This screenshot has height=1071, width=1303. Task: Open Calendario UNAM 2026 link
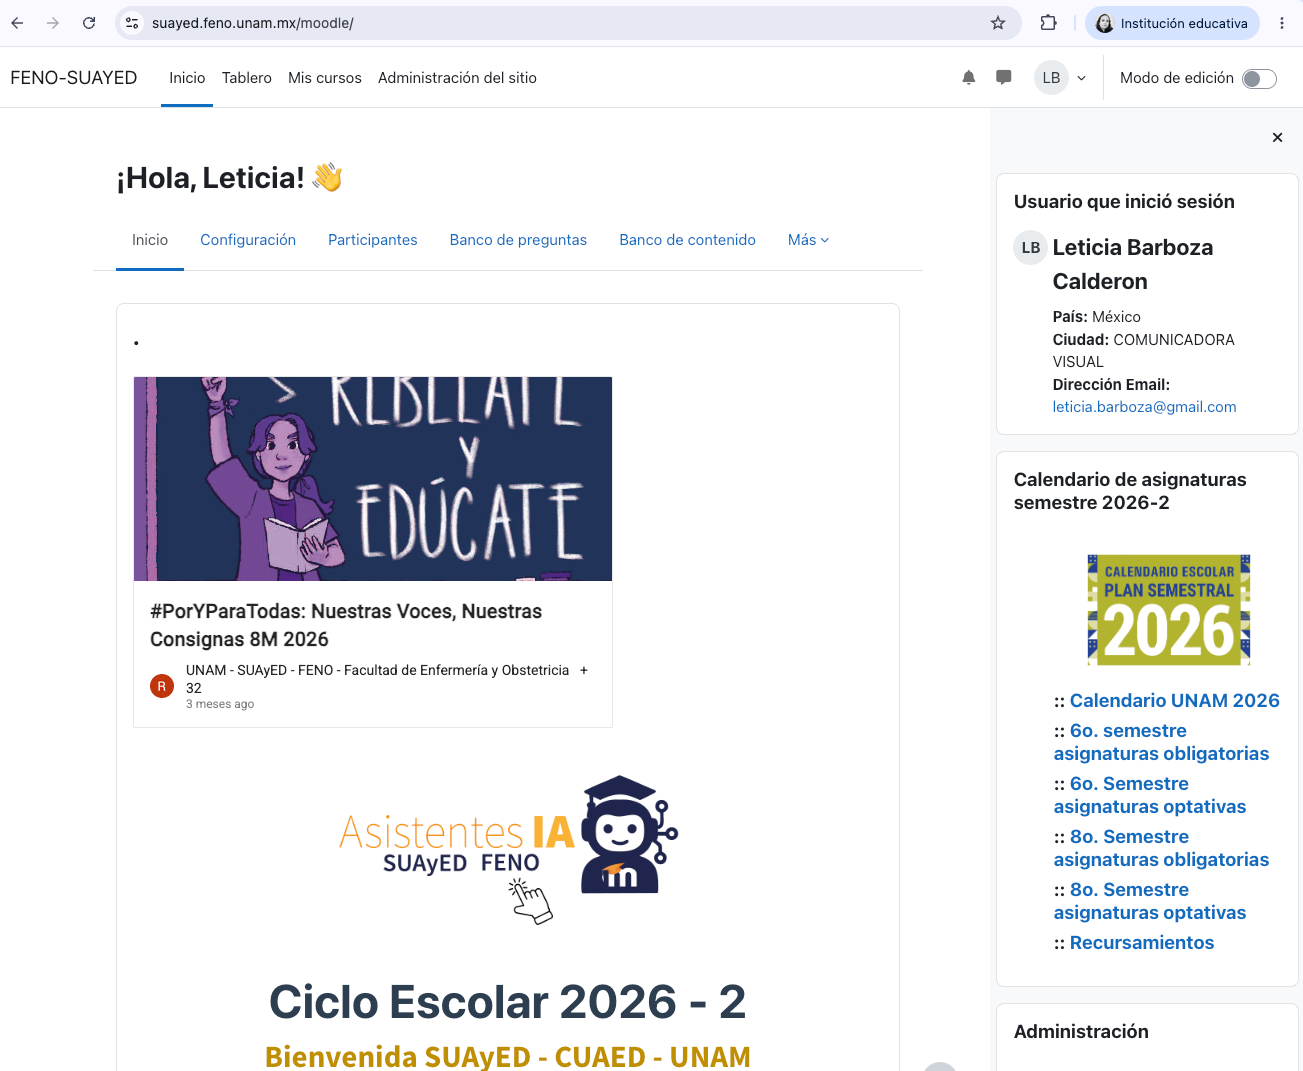[1175, 701]
